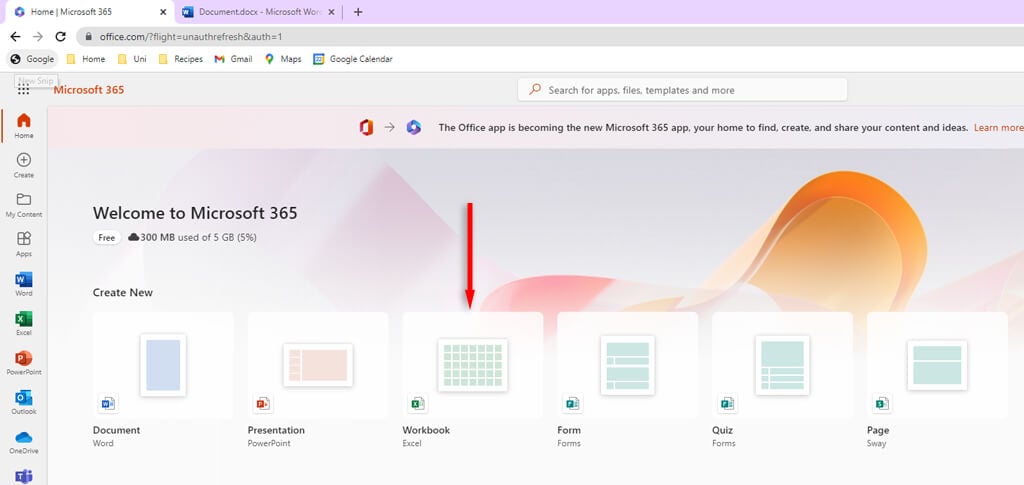1024x485 pixels.
Task: Go to Home in the sidebar
Action: coord(24,126)
